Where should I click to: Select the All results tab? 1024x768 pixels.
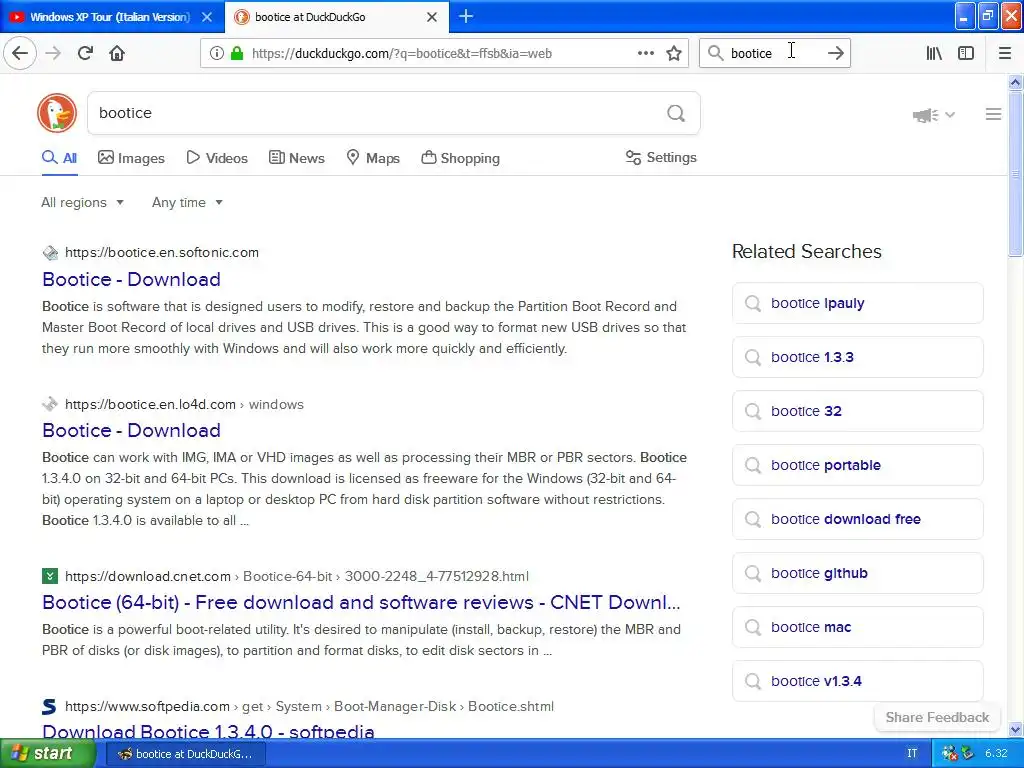(59, 158)
